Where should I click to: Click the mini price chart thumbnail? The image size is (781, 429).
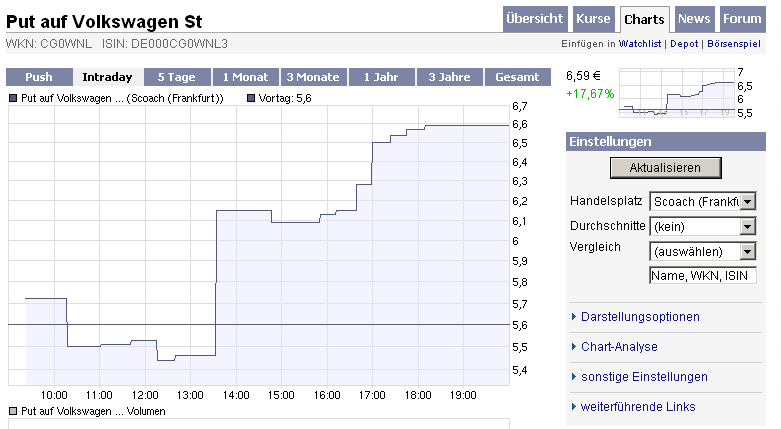point(676,93)
